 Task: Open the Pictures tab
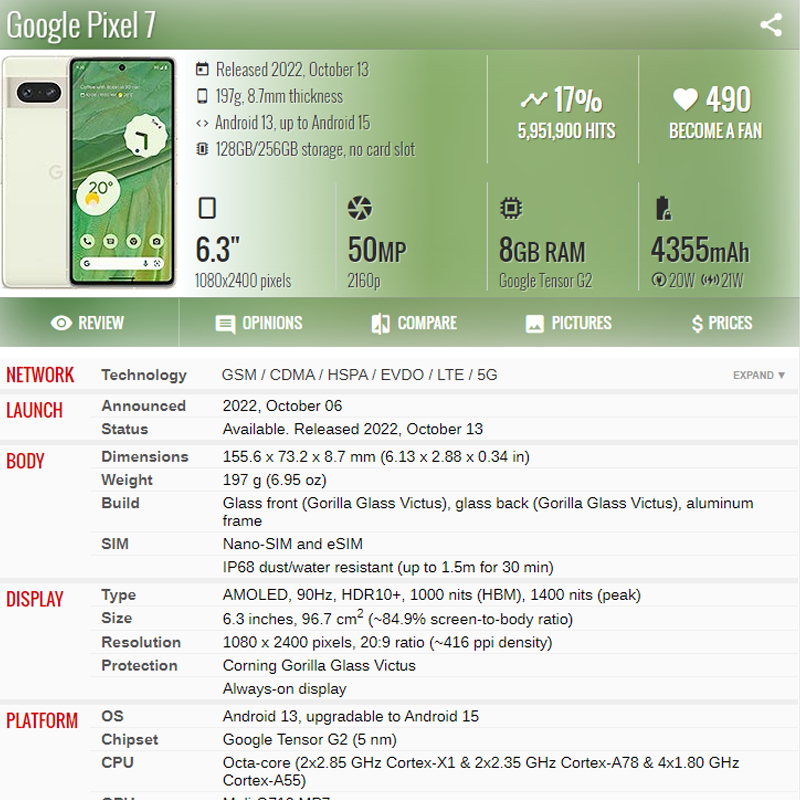568,323
